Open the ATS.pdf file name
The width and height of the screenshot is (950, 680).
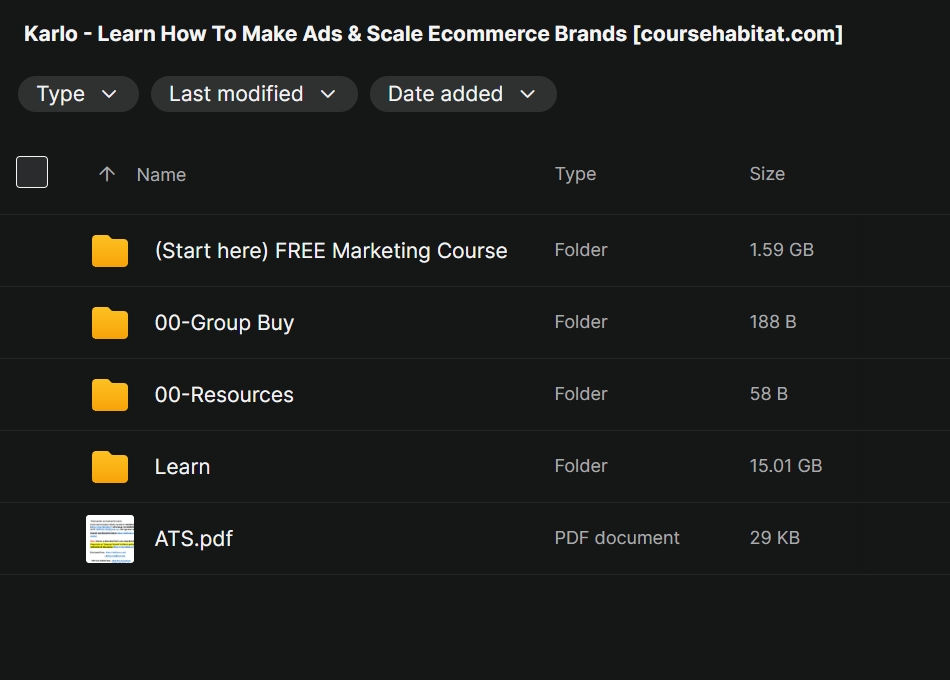pyautogui.click(x=194, y=539)
